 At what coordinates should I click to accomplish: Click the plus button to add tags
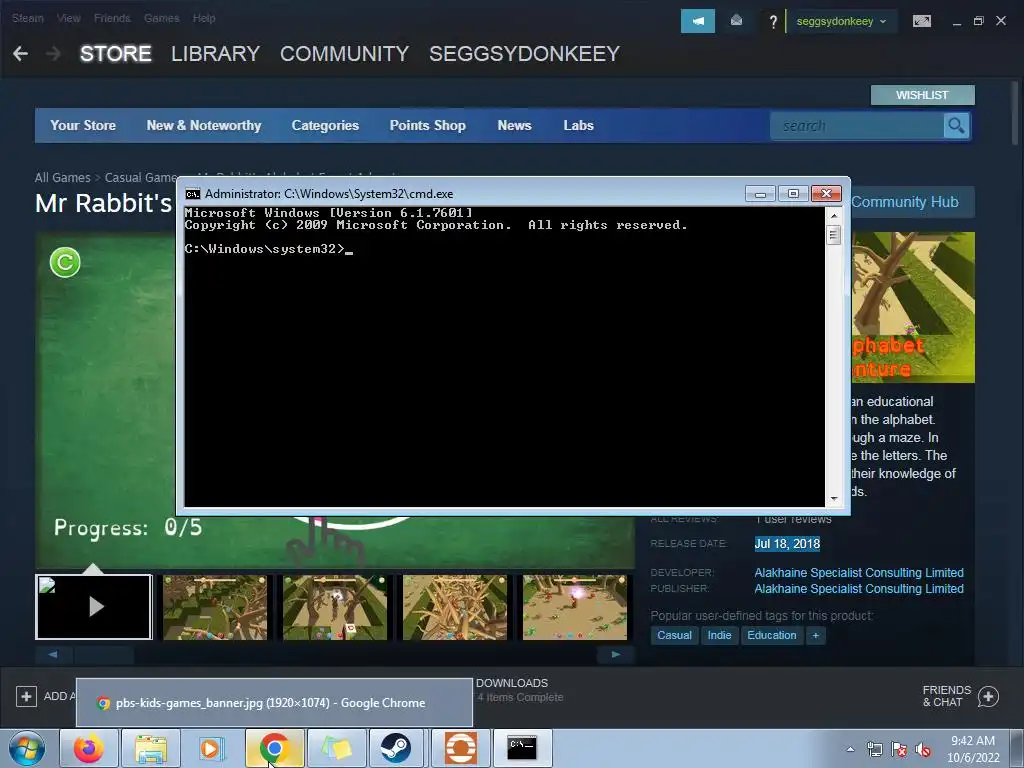(x=816, y=635)
